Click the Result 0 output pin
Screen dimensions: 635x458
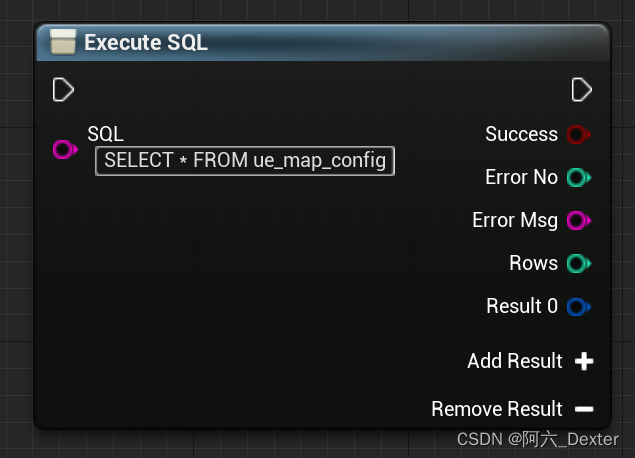point(578,306)
